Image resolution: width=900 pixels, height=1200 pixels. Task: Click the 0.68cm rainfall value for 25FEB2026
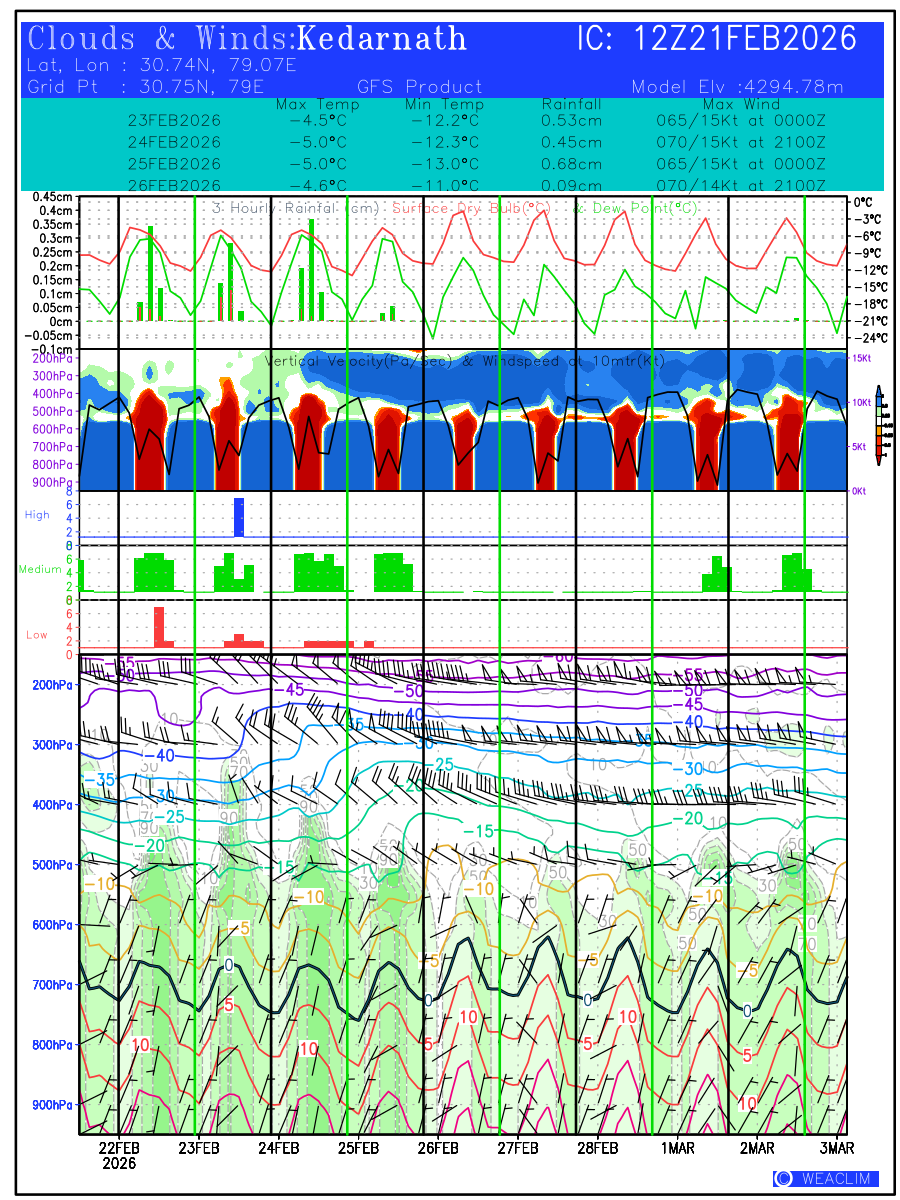571,164
